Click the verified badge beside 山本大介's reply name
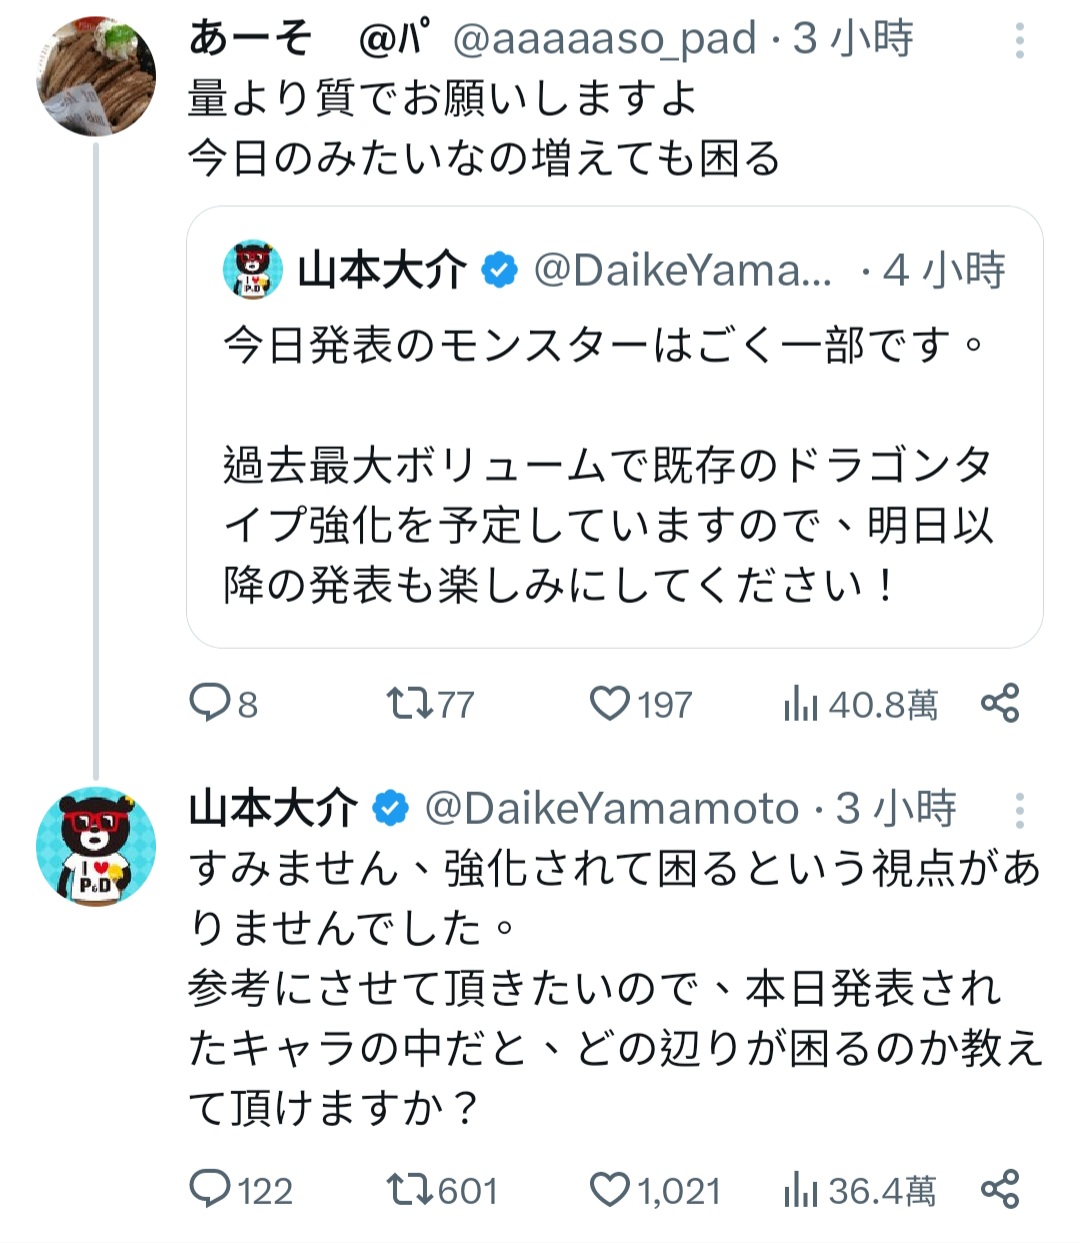Image resolution: width=1080 pixels, height=1243 pixels. click(x=391, y=809)
